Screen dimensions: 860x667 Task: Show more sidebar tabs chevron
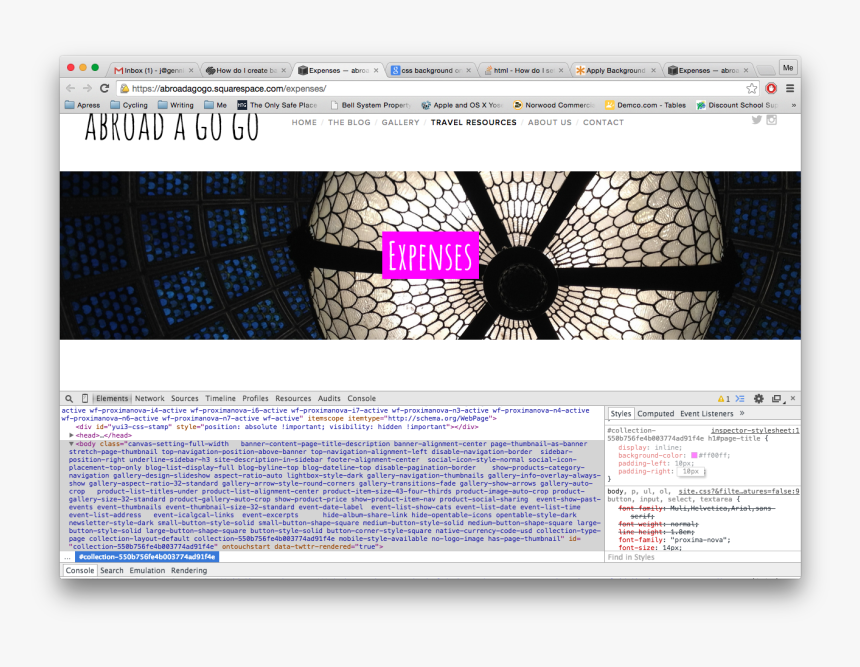(742, 413)
